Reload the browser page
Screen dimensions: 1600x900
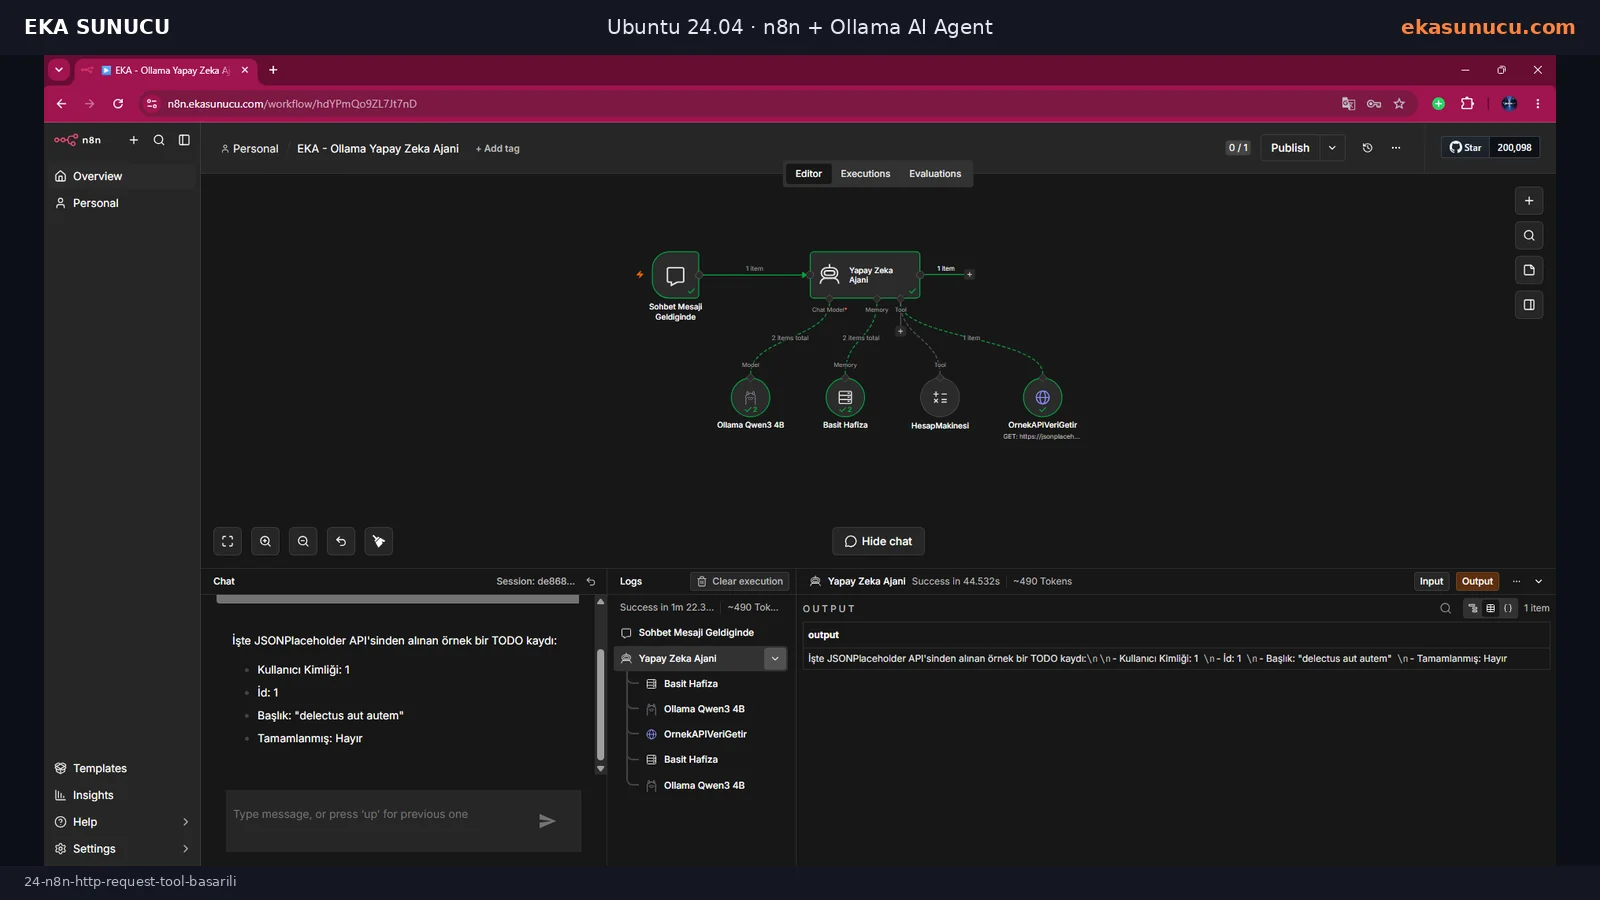click(118, 104)
